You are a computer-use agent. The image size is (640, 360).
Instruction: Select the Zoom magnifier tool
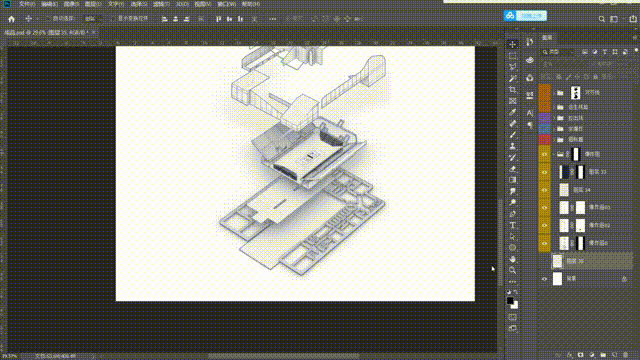click(513, 270)
